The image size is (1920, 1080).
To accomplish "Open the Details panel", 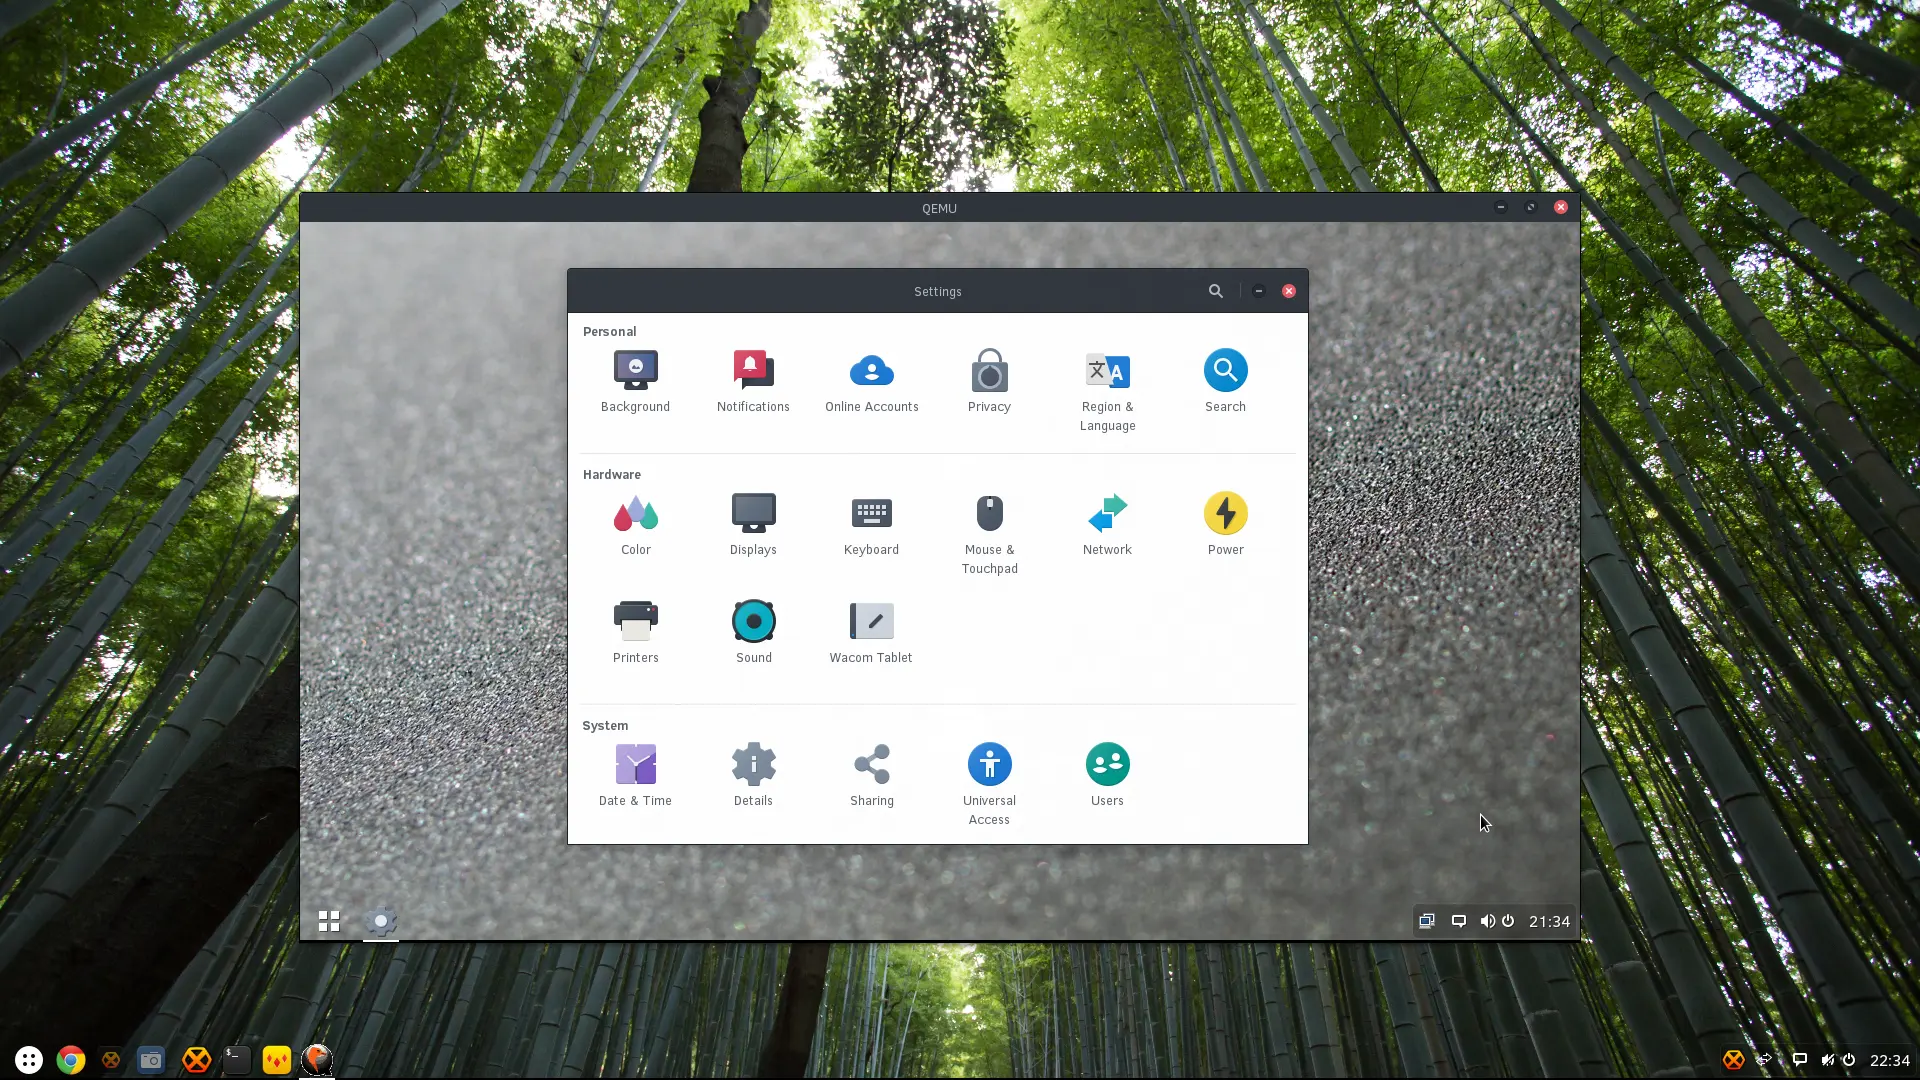I will coord(753,776).
